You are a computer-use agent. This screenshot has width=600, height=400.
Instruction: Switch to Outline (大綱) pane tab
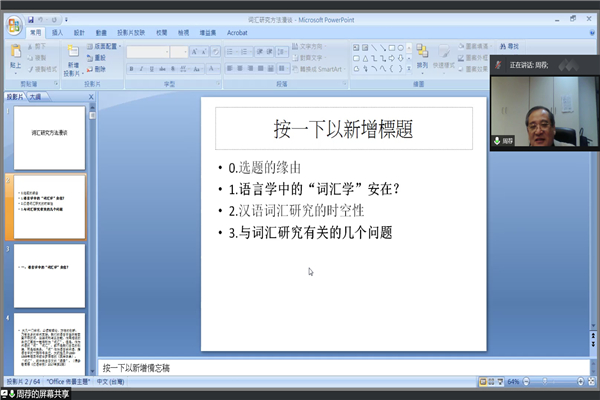coord(34,97)
